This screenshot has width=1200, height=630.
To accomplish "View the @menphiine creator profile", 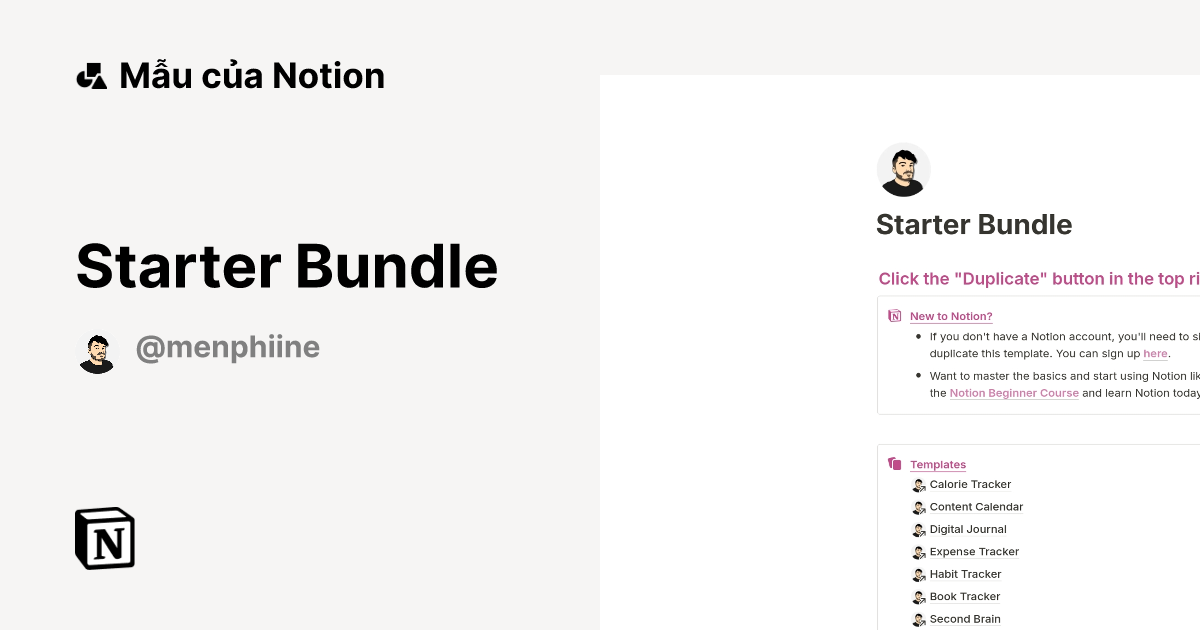I will point(228,347).
